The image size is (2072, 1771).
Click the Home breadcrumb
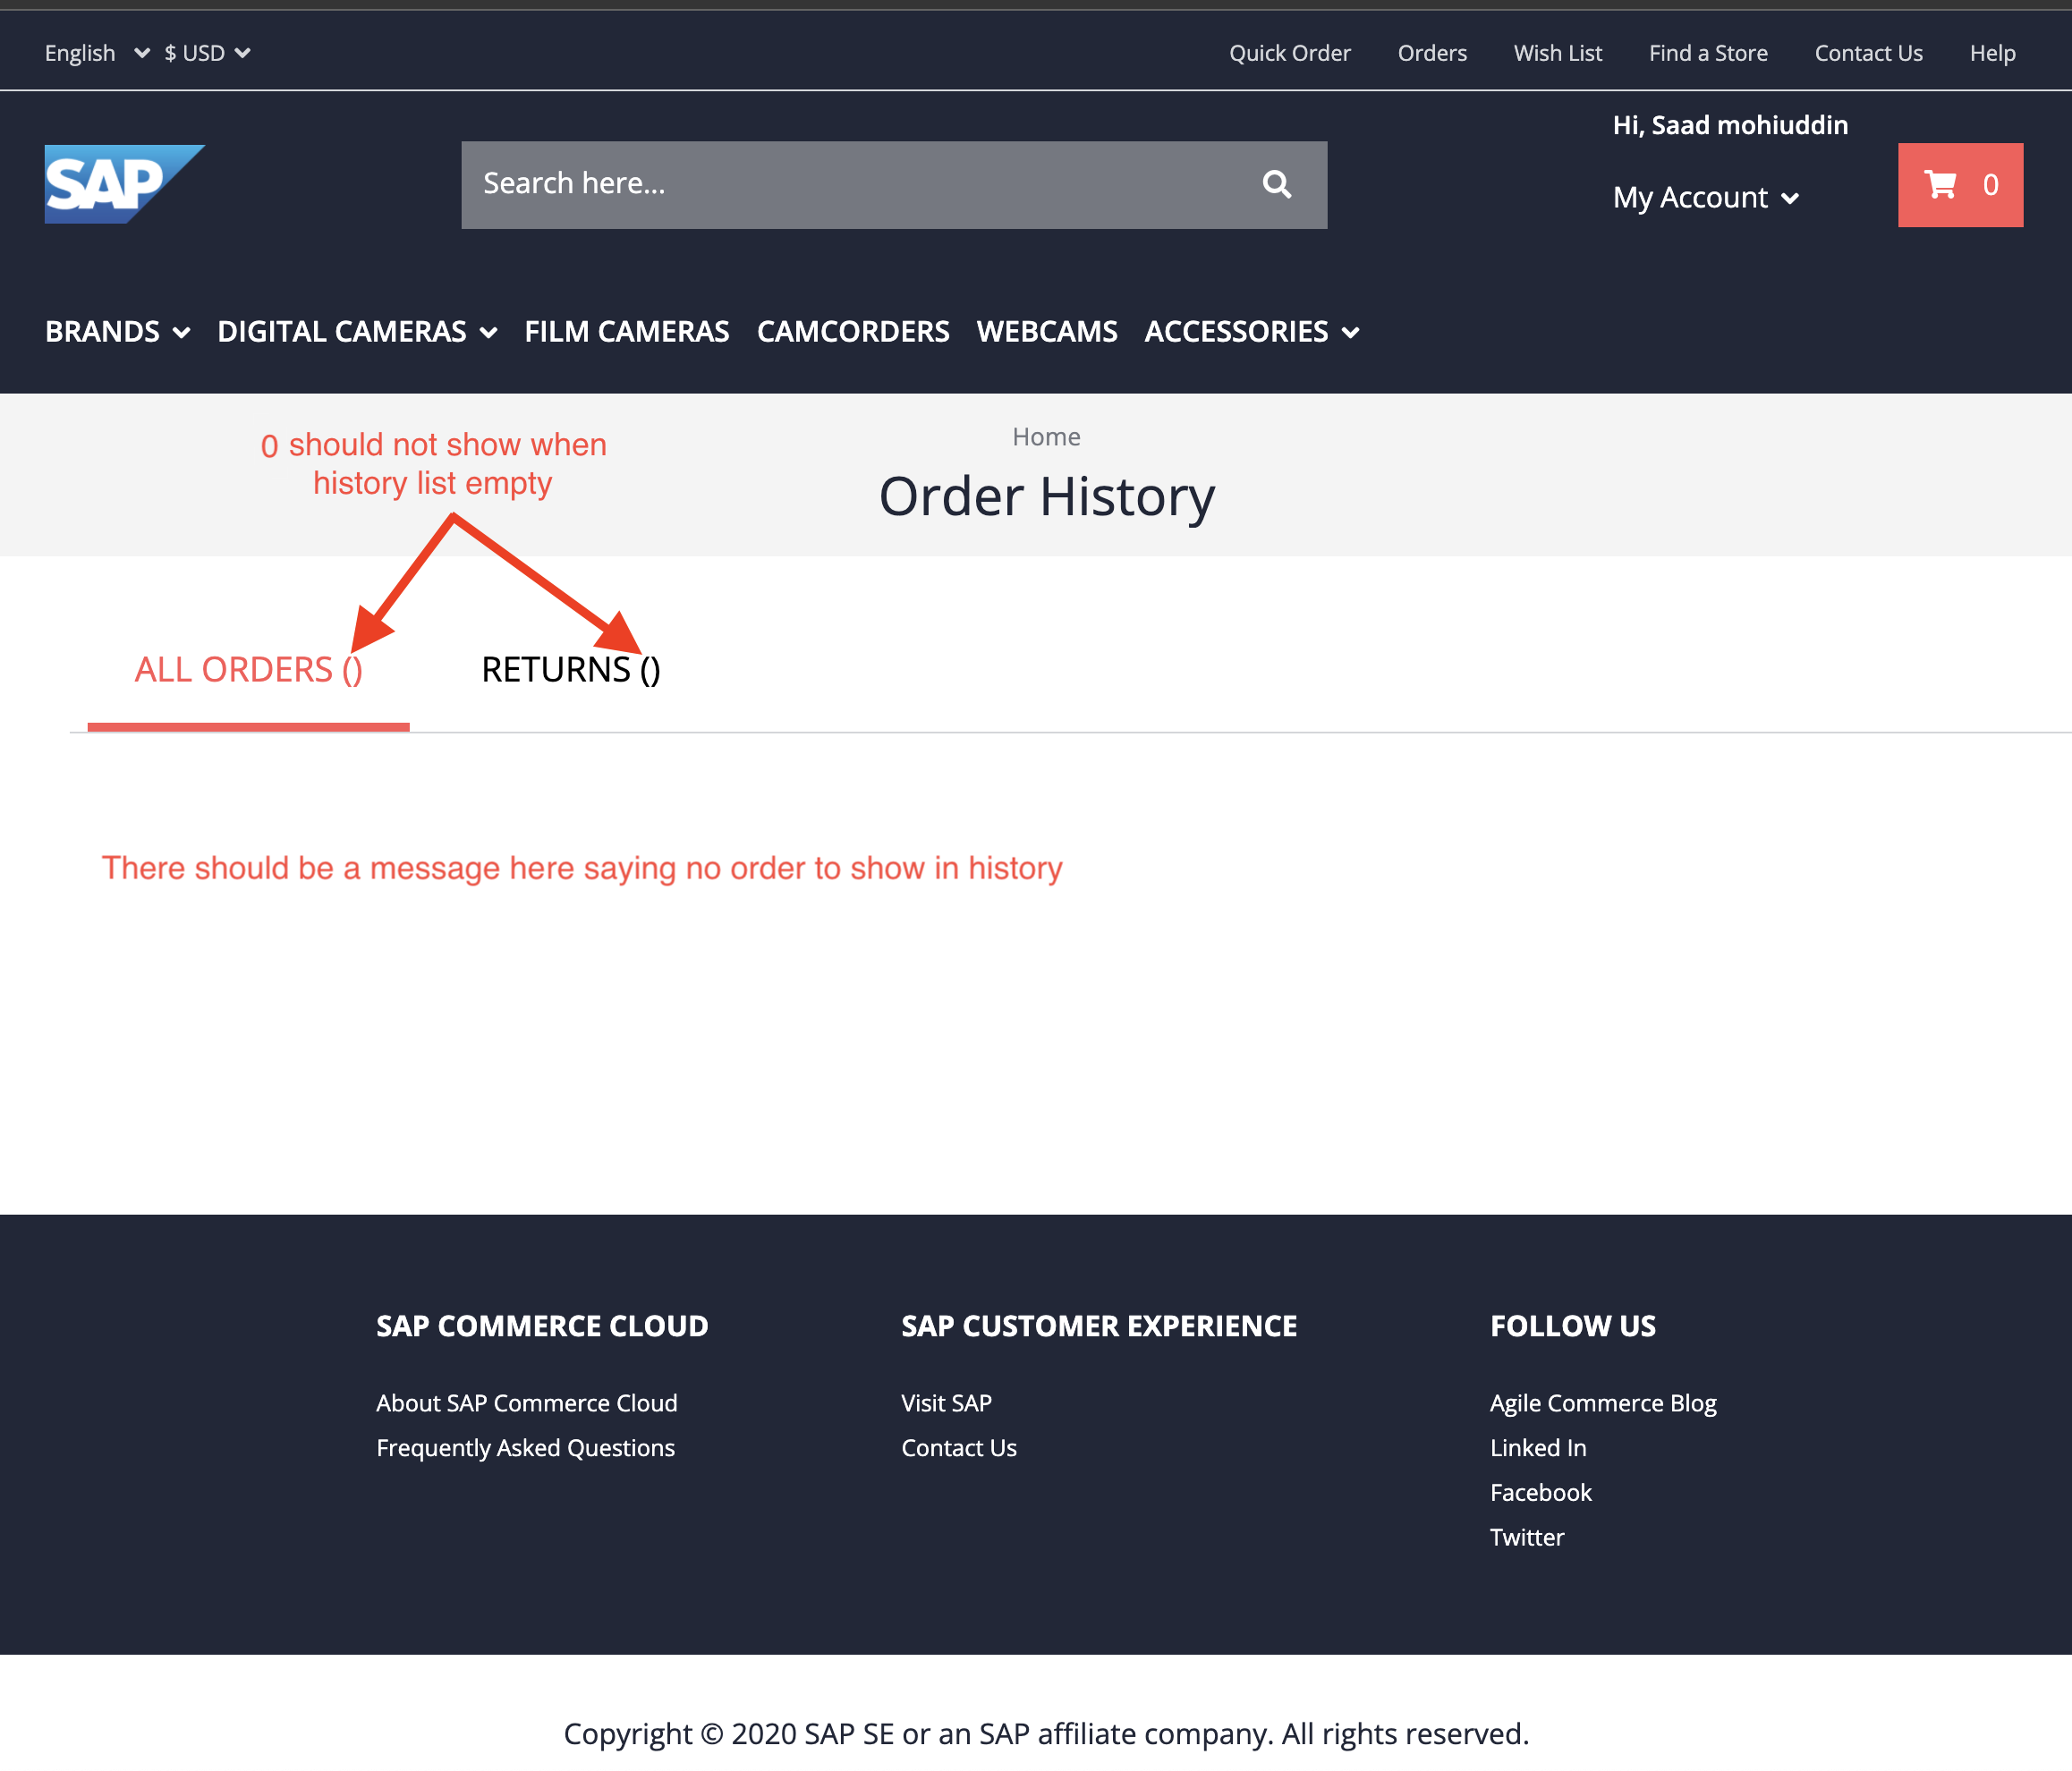point(1046,437)
